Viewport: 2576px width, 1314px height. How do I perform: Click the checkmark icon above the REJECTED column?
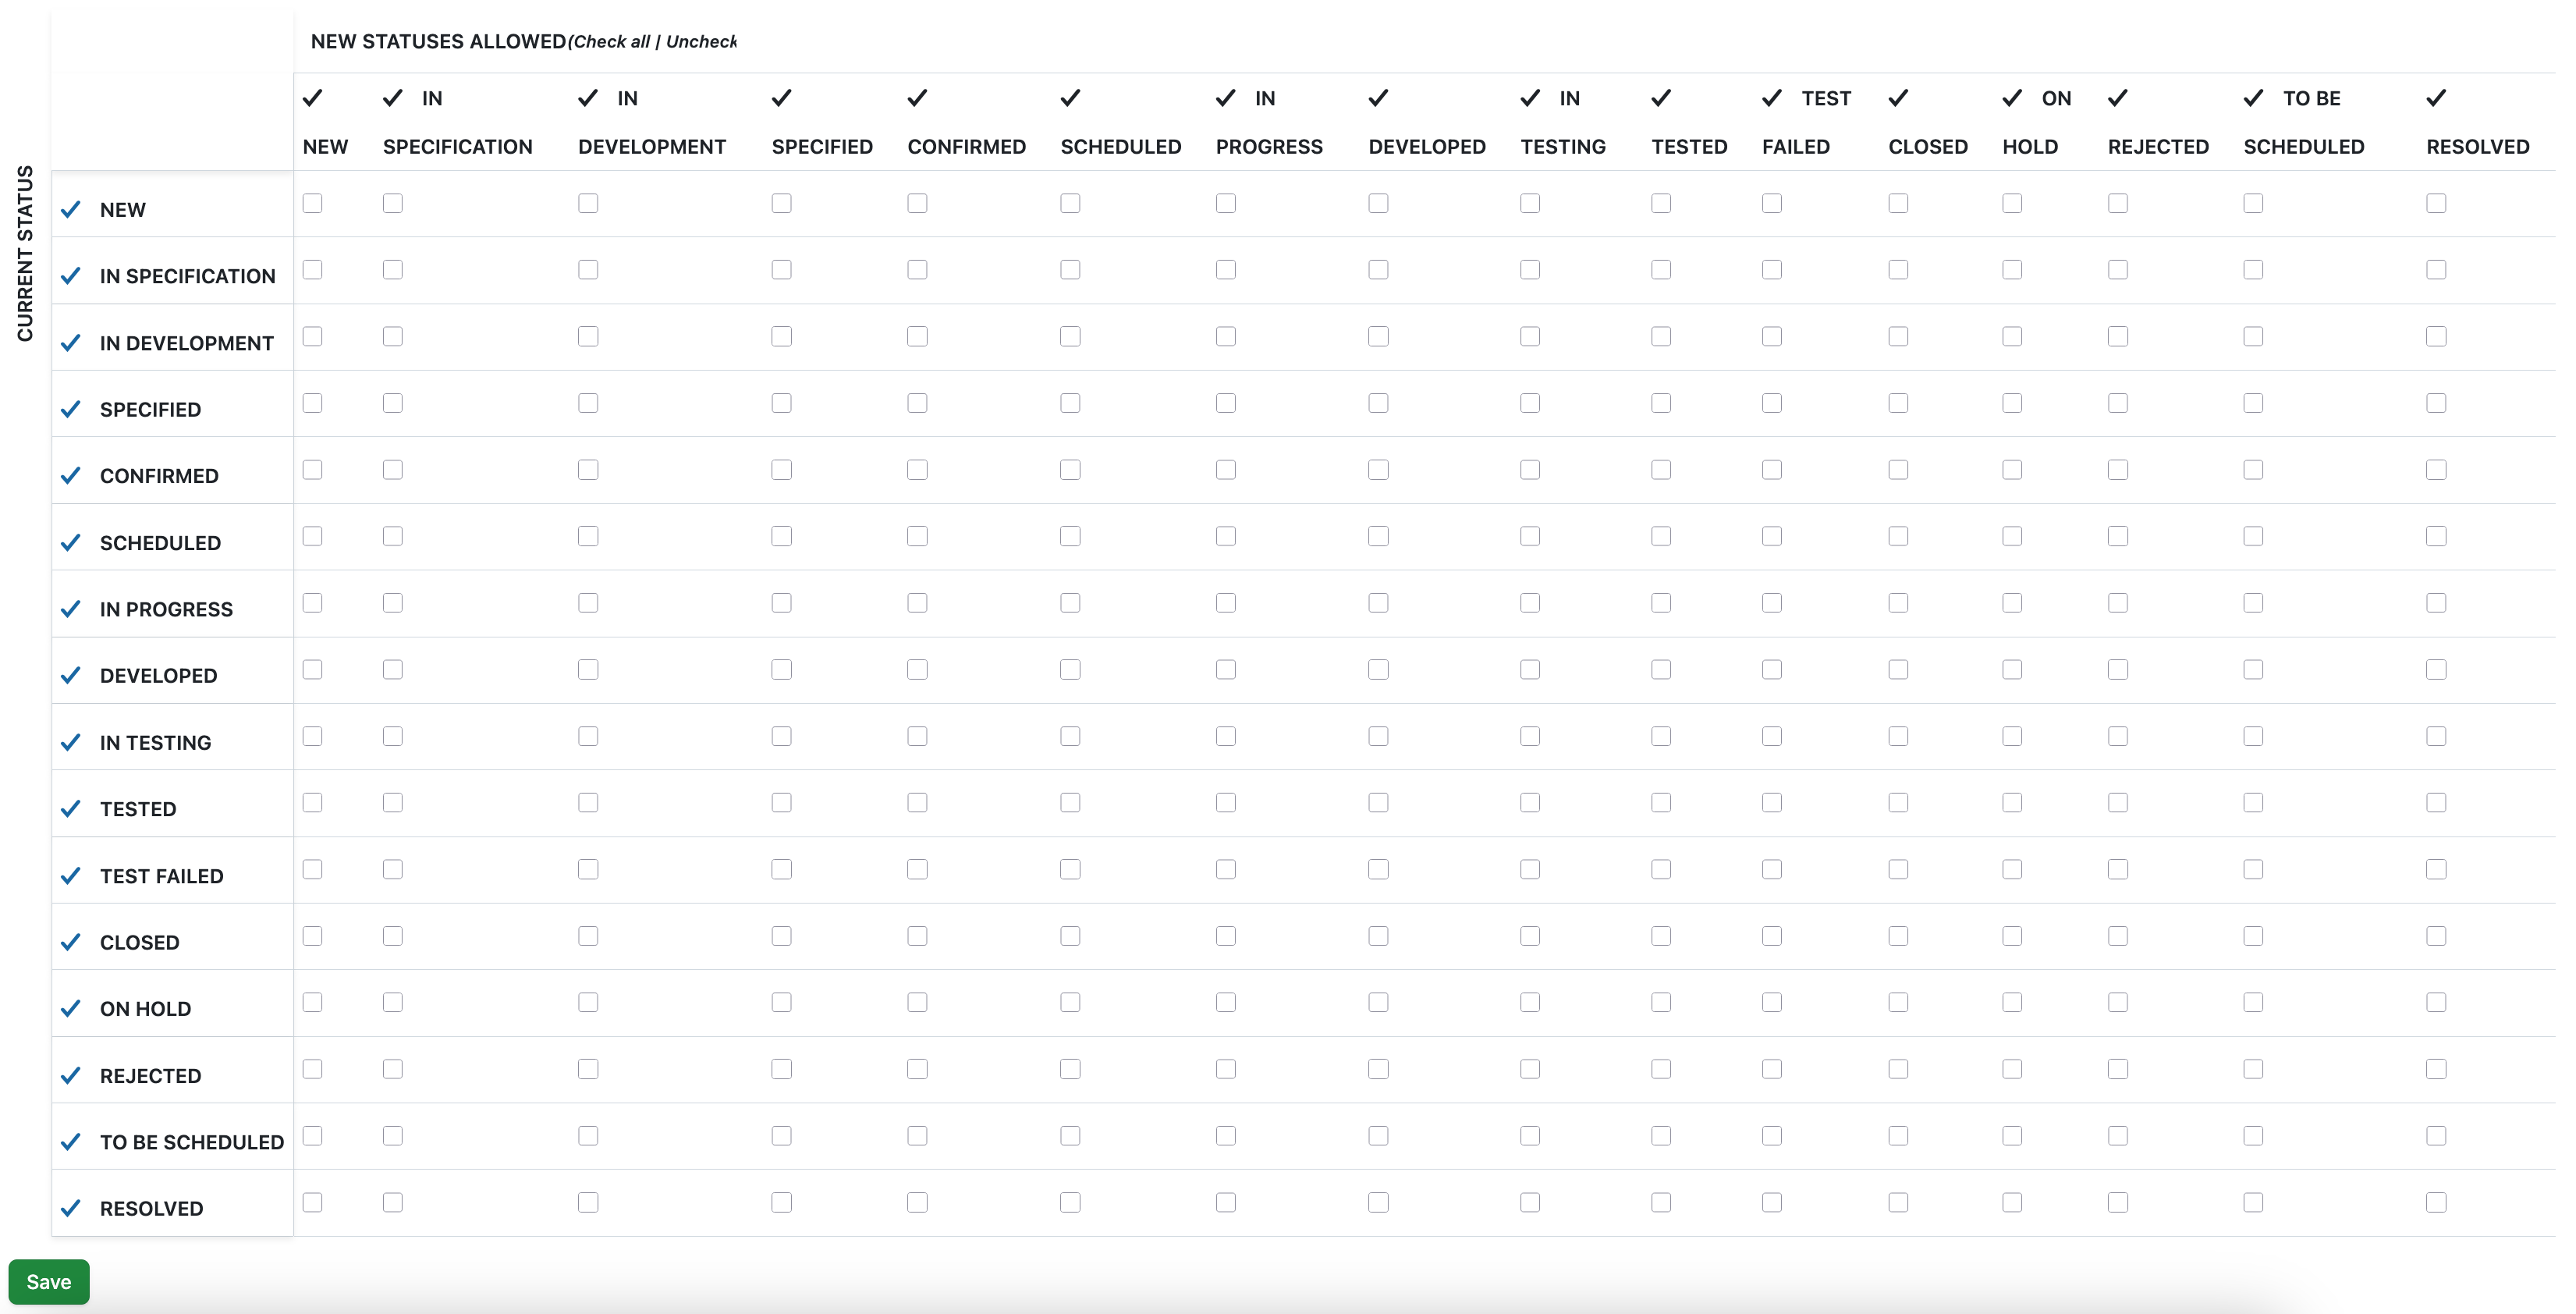click(2117, 98)
